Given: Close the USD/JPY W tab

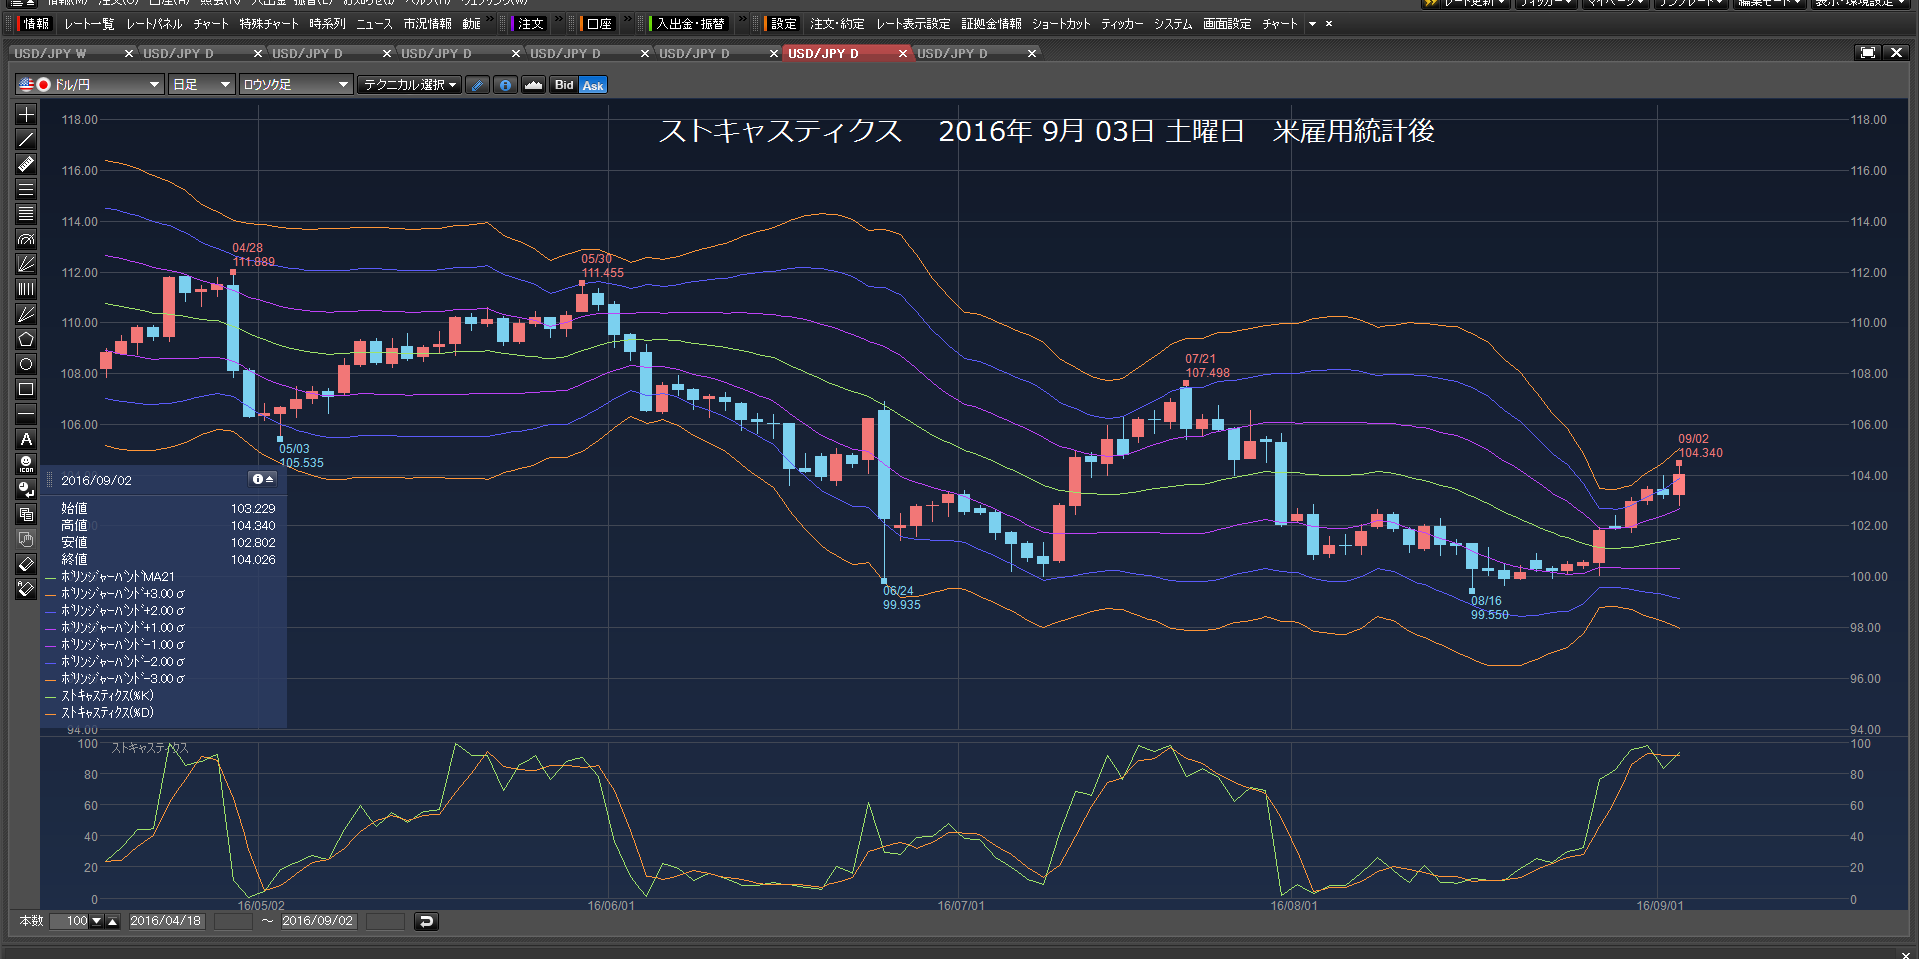Looking at the screenshot, I should pyautogui.click(x=129, y=54).
